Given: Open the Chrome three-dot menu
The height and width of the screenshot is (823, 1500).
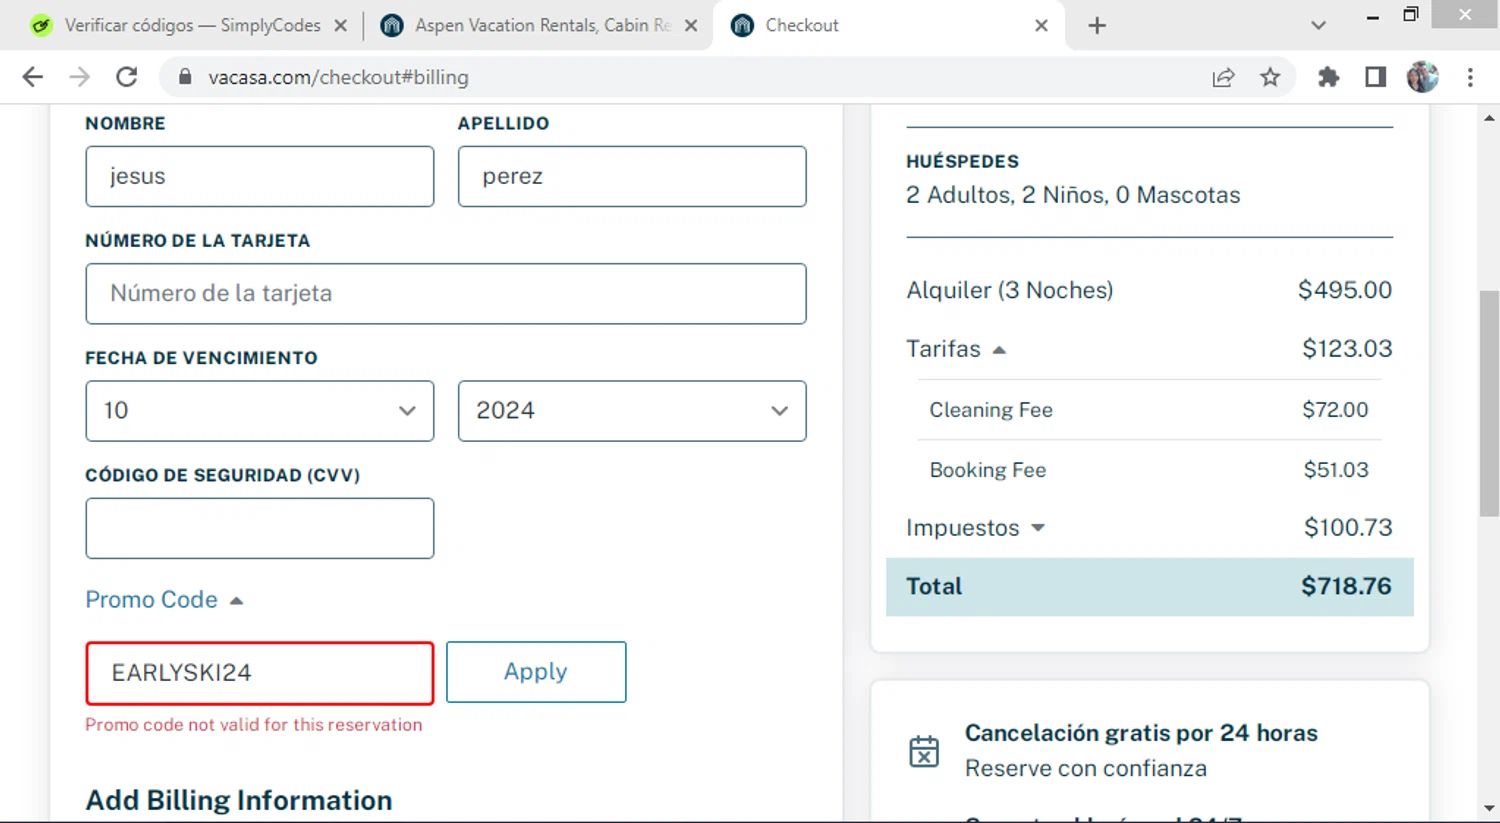Looking at the screenshot, I should pyautogui.click(x=1470, y=77).
